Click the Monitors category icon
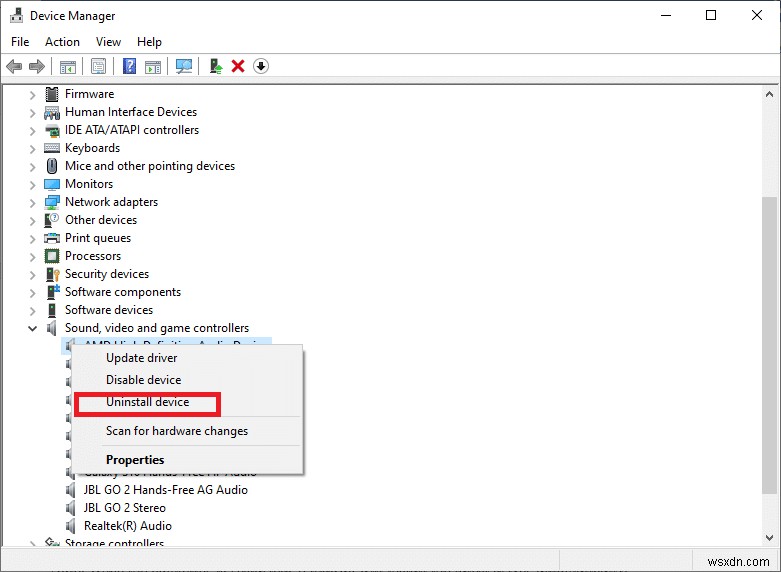 52,184
